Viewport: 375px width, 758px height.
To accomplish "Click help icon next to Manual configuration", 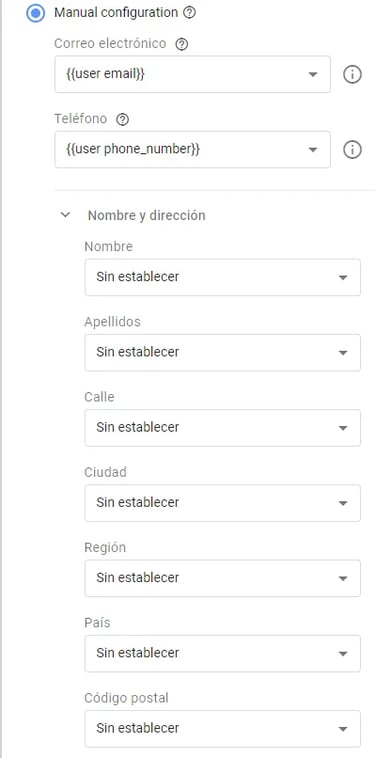I will point(190,13).
